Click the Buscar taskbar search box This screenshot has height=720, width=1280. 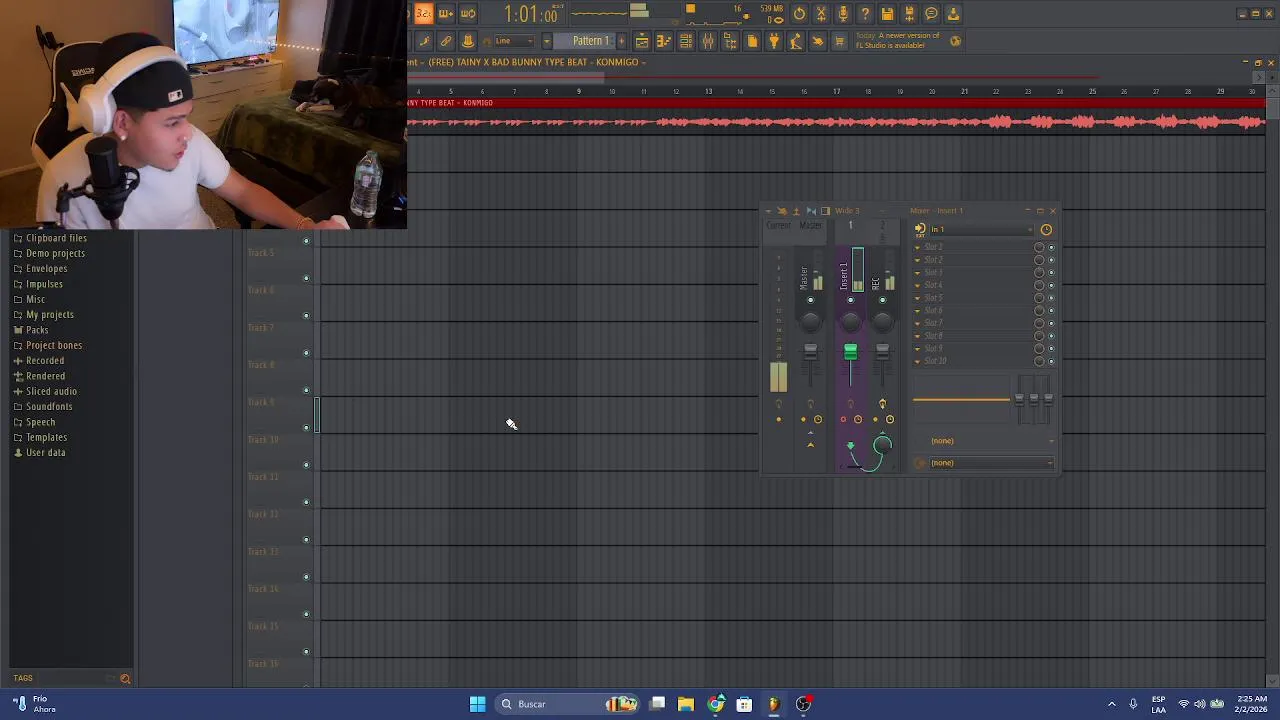(x=568, y=704)
